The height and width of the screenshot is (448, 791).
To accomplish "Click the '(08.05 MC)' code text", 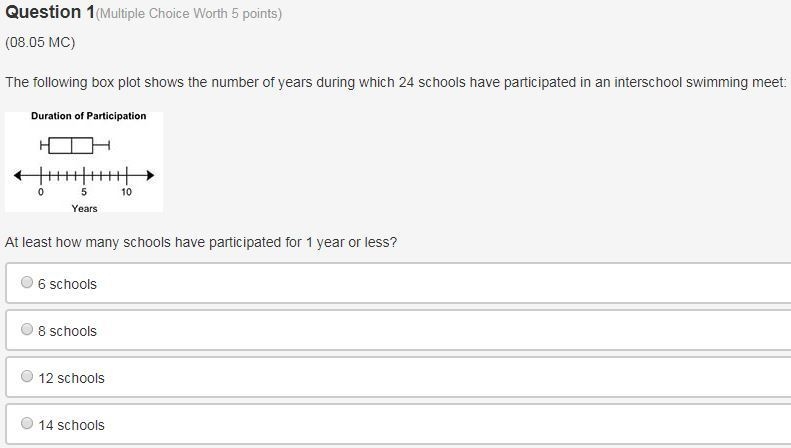I will click(x=40, y=42).
